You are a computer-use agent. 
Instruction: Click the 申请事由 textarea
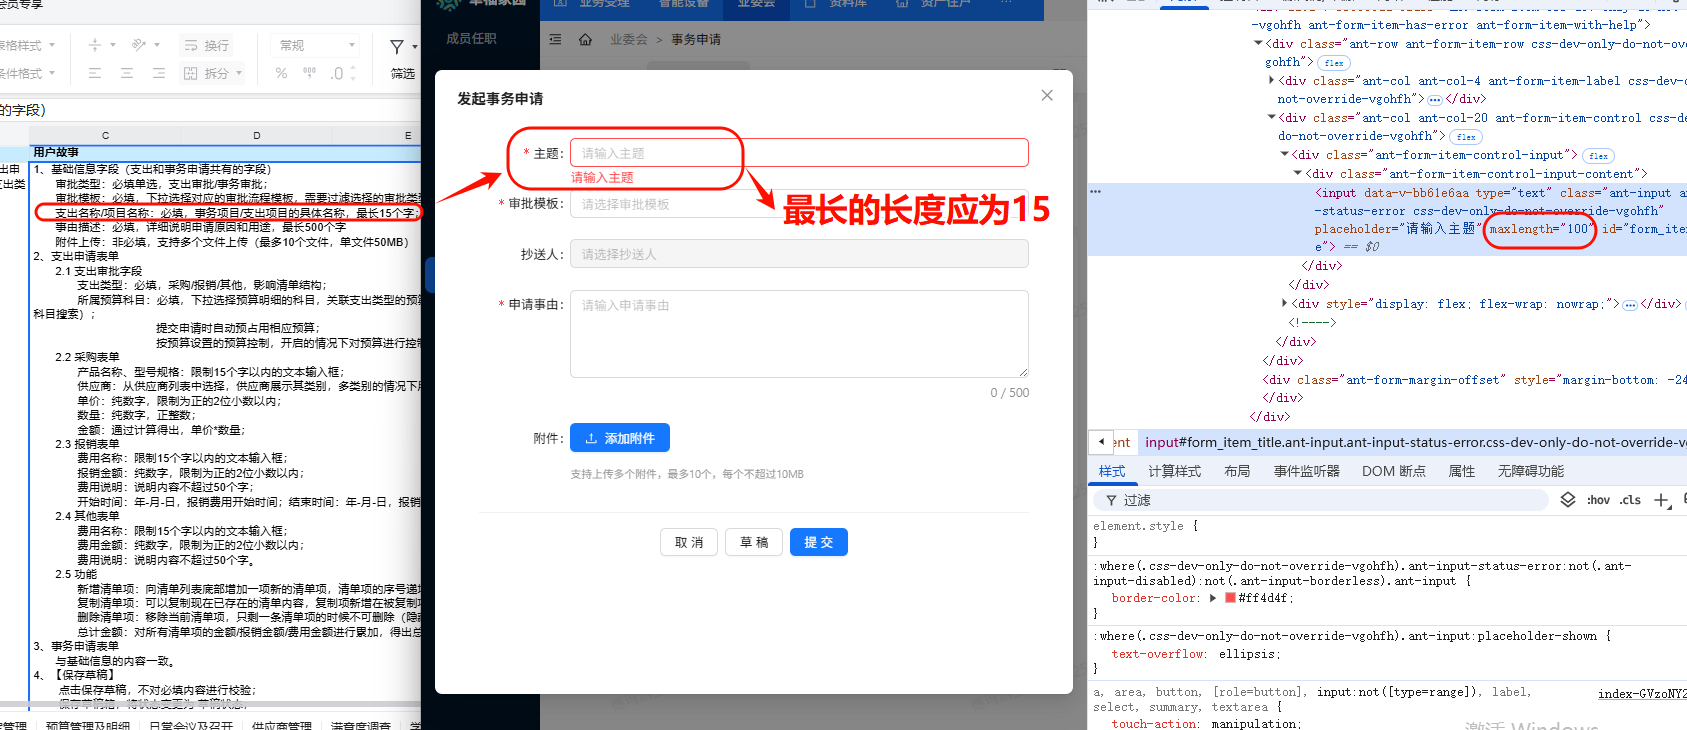[x=799, y=334]
